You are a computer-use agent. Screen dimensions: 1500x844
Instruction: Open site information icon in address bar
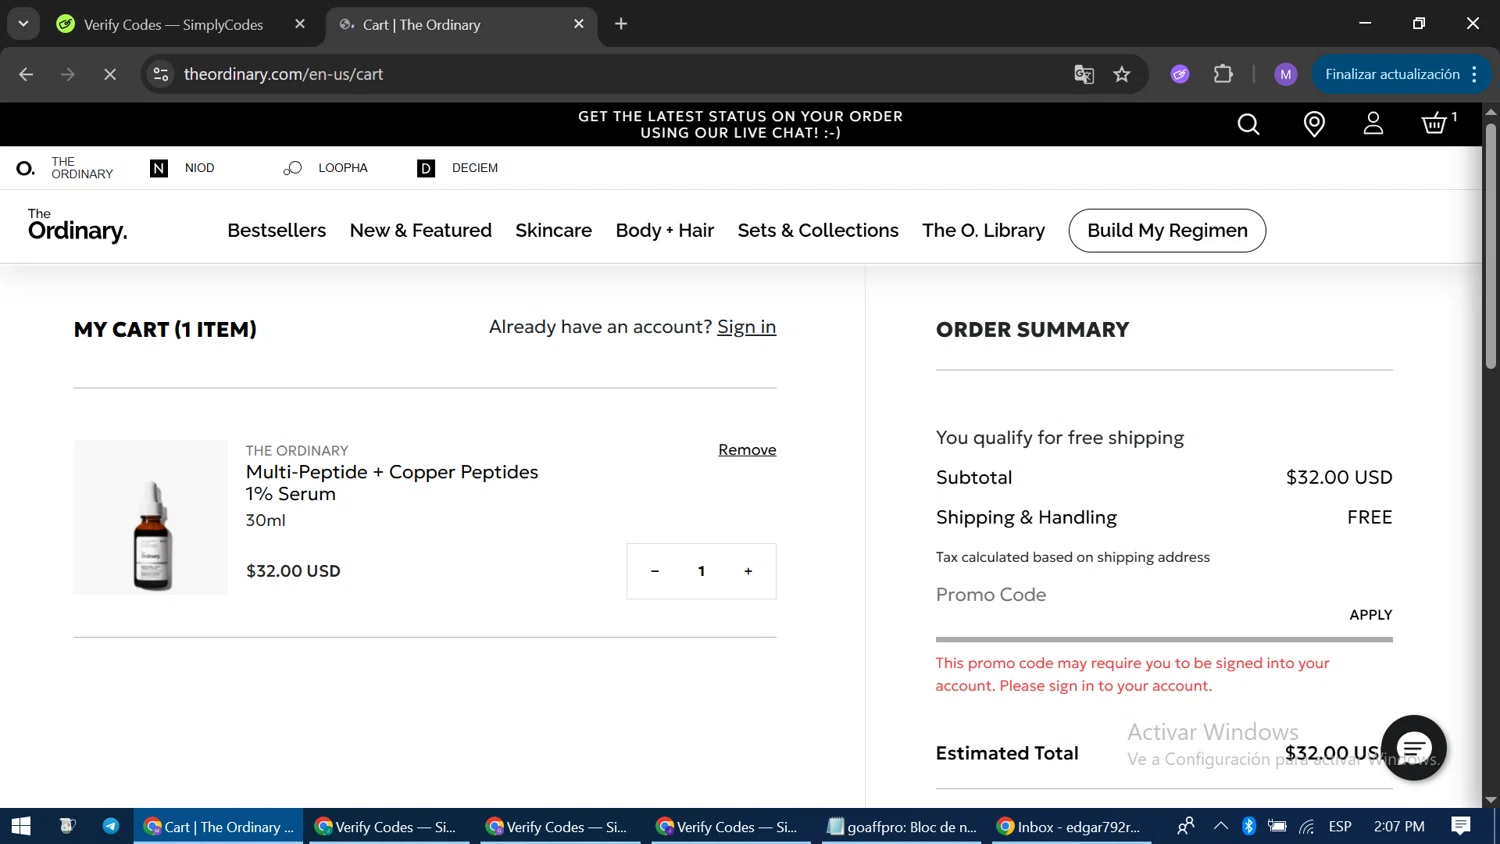click(161, 74)
